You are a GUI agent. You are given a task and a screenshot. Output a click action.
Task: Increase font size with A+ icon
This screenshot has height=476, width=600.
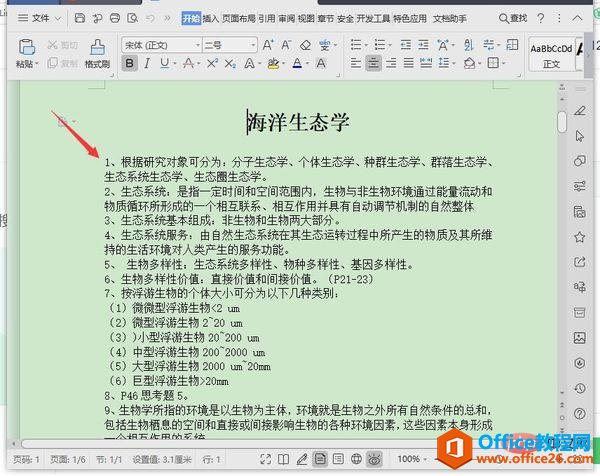(x=268, y=45)
